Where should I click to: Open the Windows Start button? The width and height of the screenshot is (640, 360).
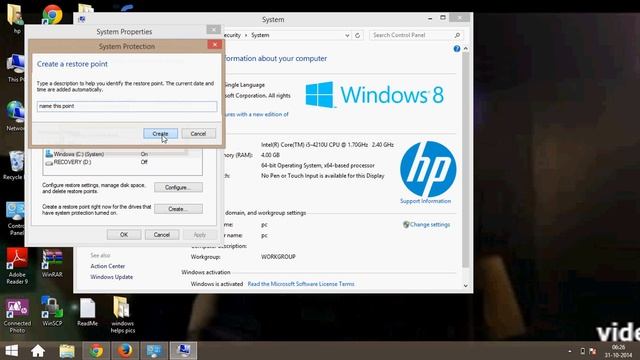pos(11,351)
